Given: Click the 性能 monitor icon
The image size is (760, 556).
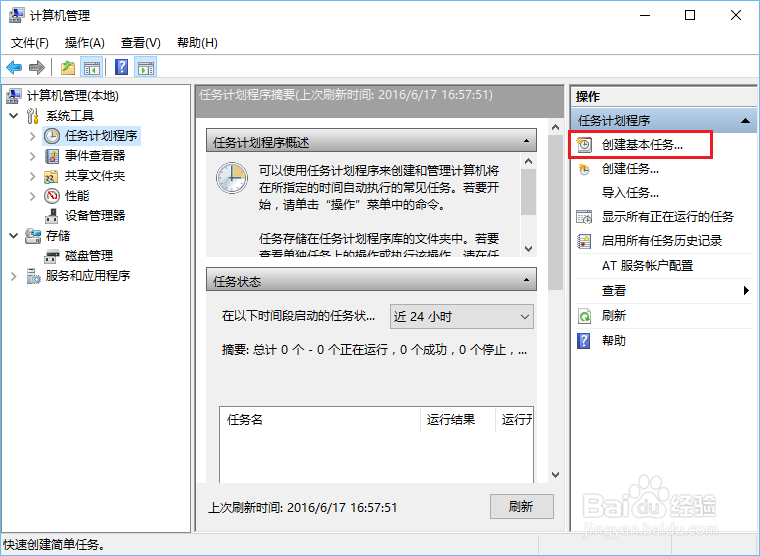Looking at the screenshot, I should point(52,196).
